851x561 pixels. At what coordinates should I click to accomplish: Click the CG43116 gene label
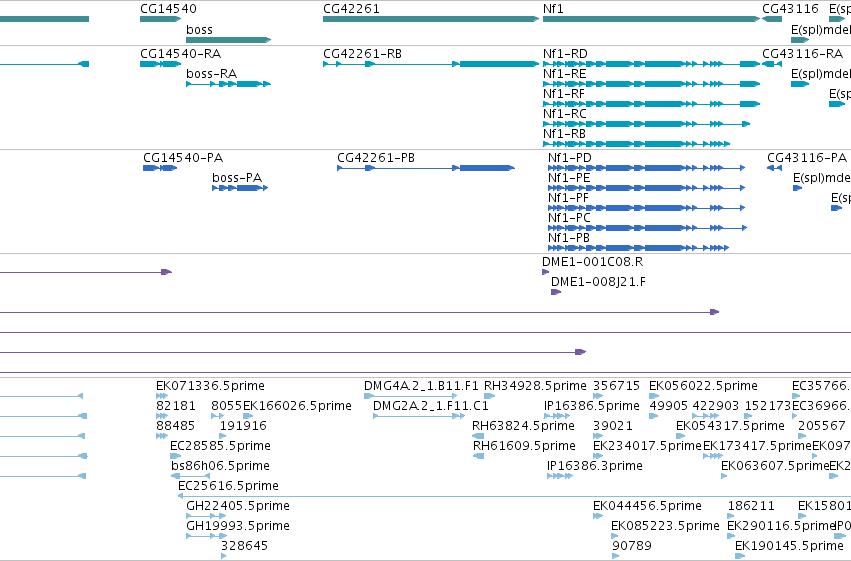[x=790, y=9]
